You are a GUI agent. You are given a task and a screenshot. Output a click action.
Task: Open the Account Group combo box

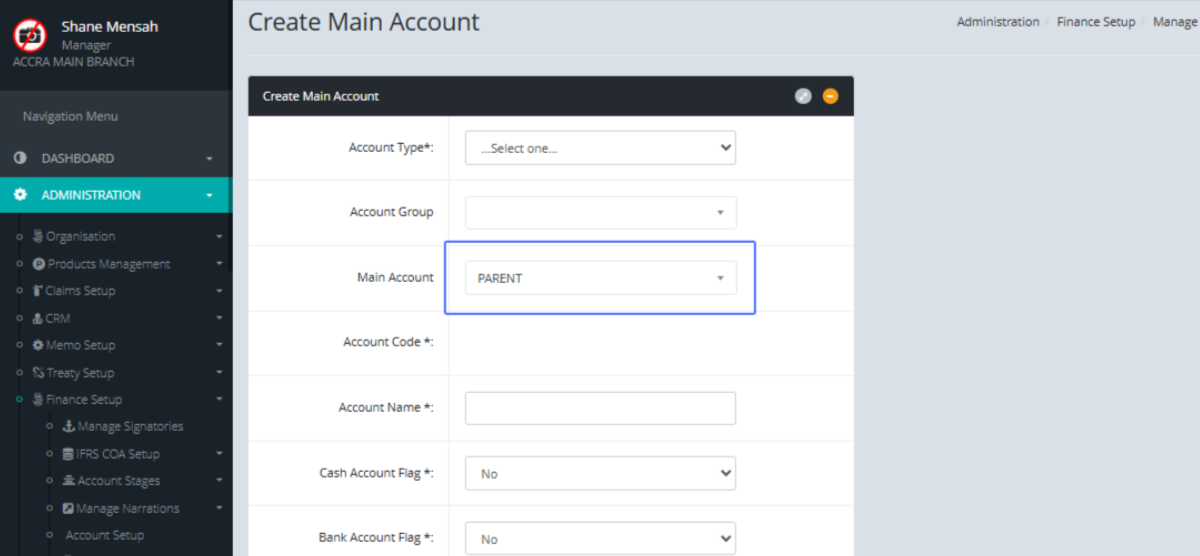pyautogui.click(x=600, y=213)
